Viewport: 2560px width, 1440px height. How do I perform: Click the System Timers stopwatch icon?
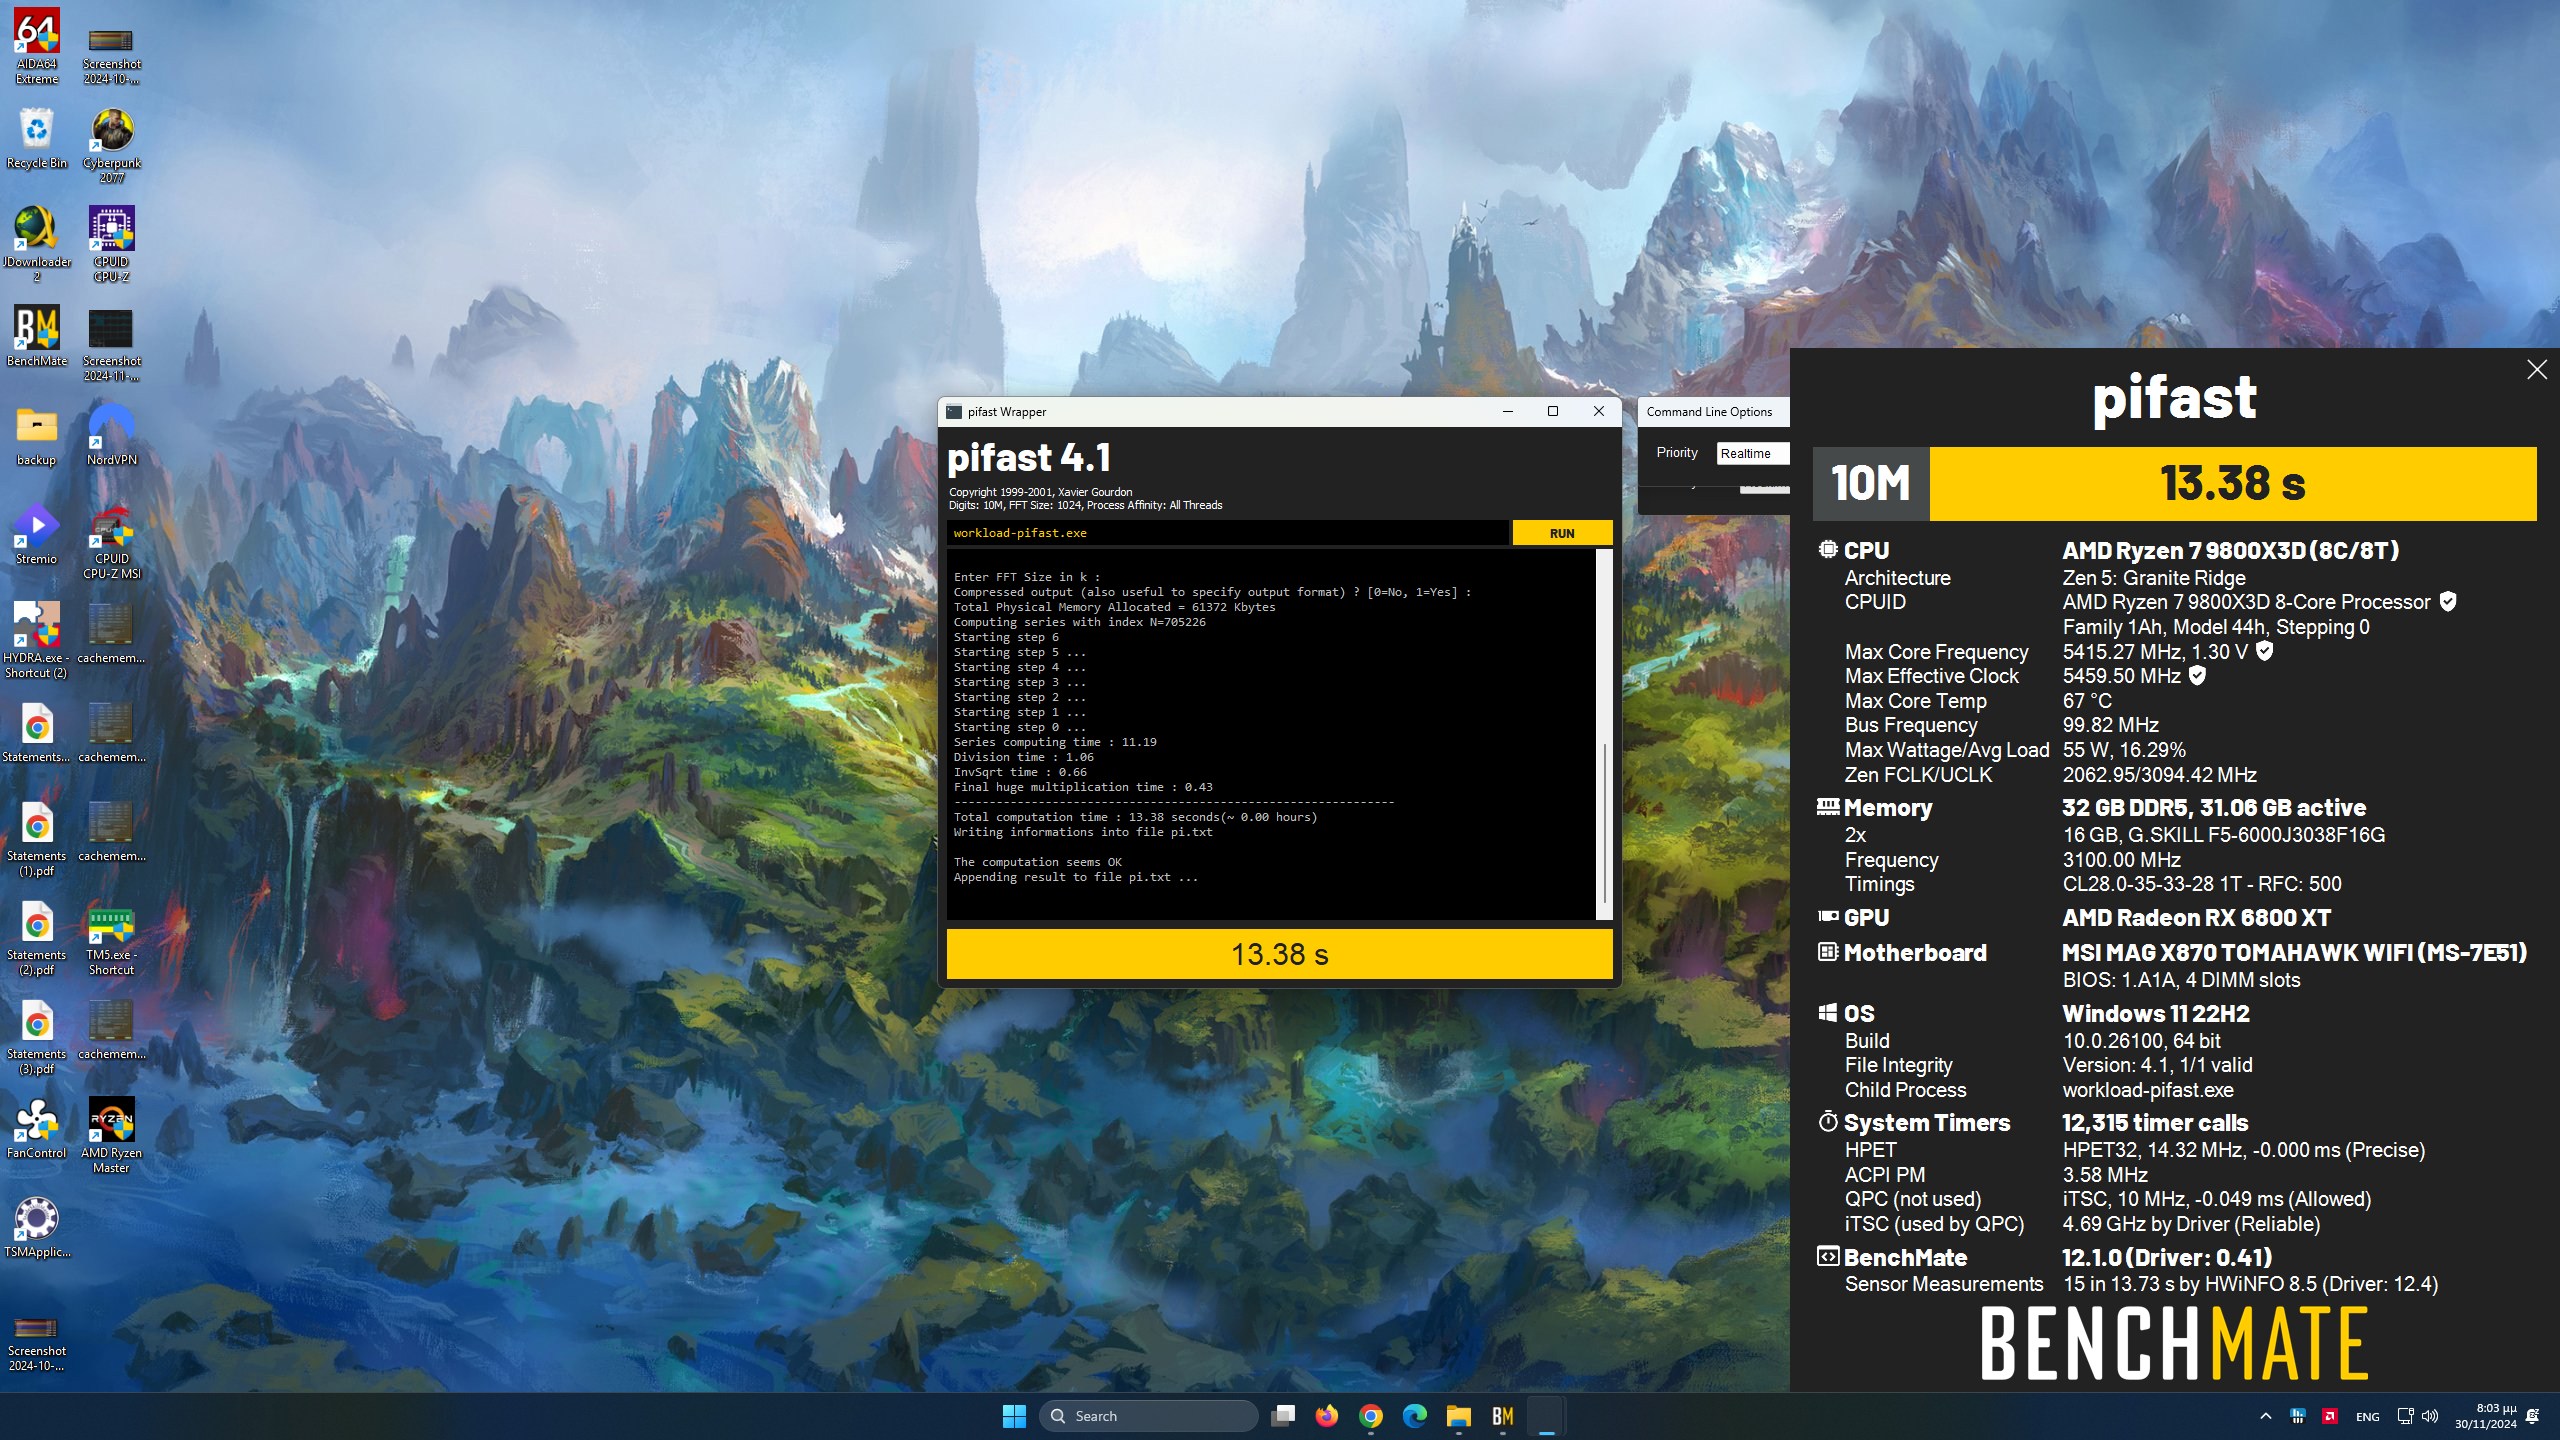coord(1828,1121)
